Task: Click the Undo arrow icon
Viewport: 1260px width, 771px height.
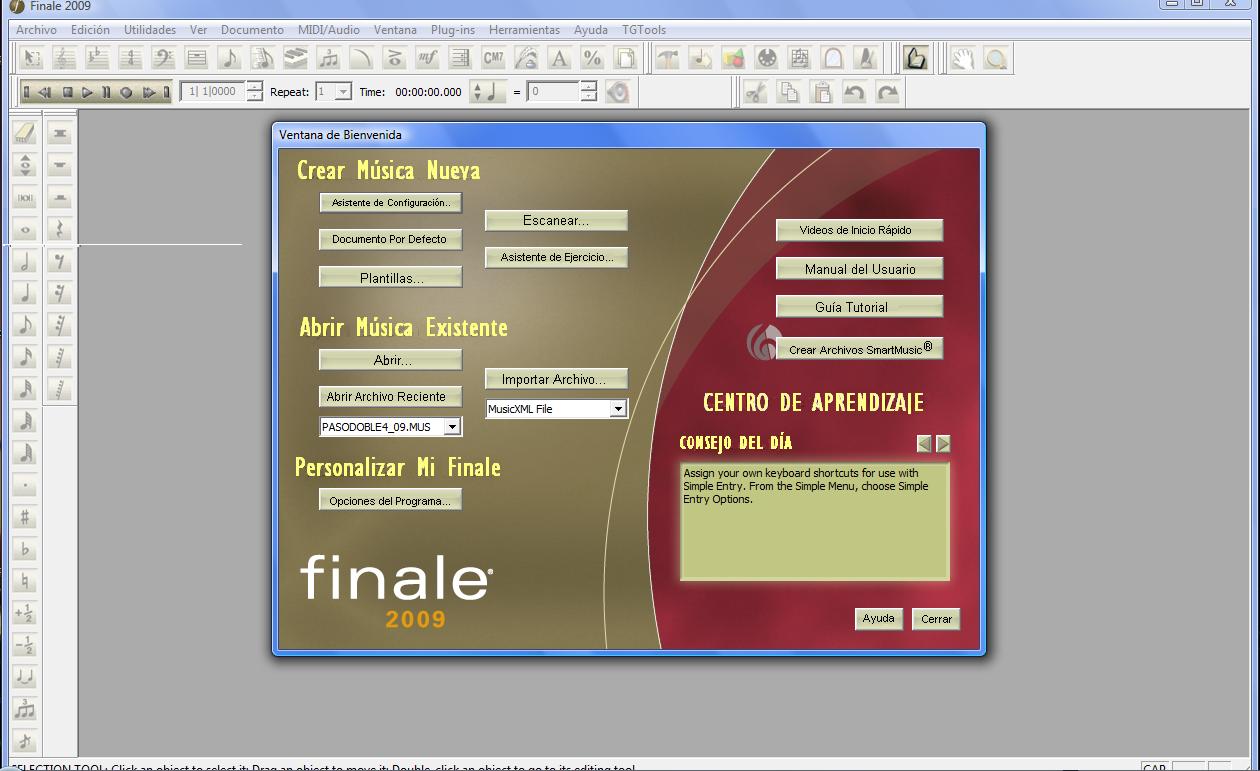Action: [855, 92]
